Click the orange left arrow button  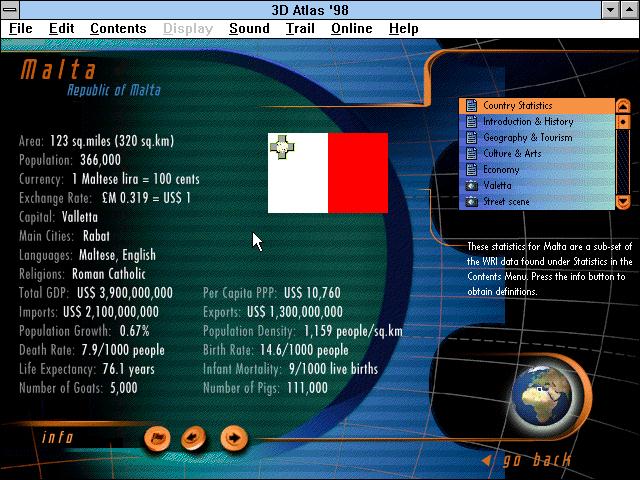(193, 438)
